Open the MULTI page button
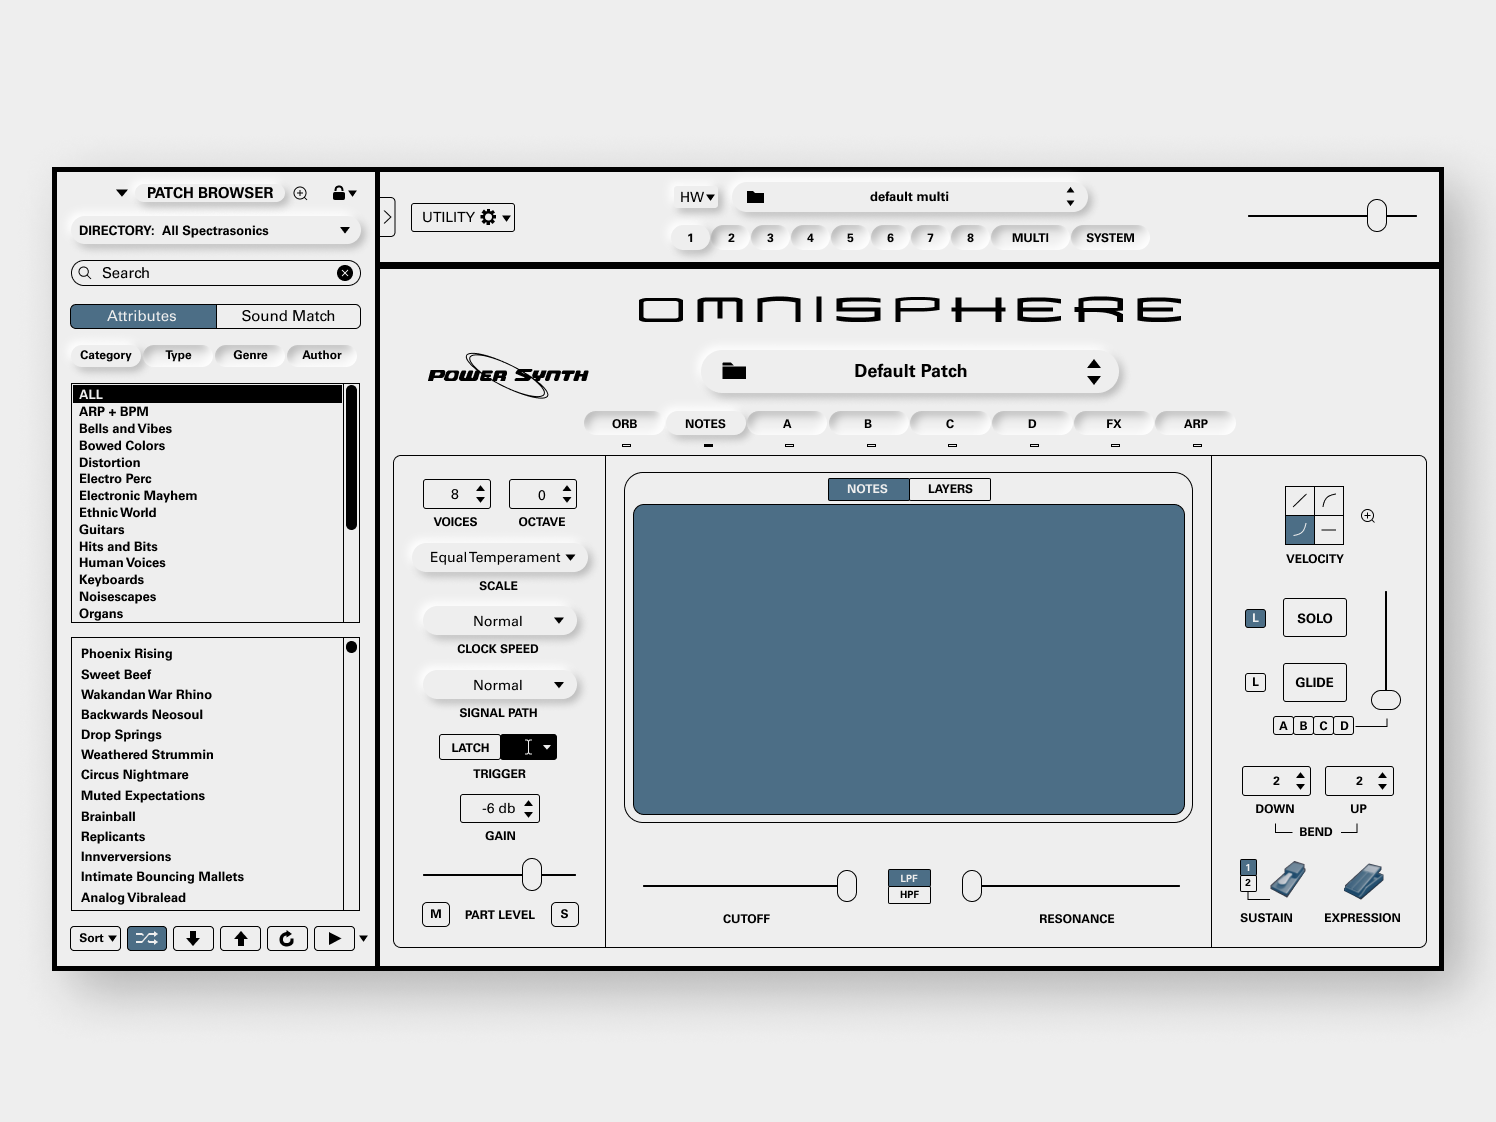Viewport: 1496px width, 1122px height. (x=1030, y=238)
